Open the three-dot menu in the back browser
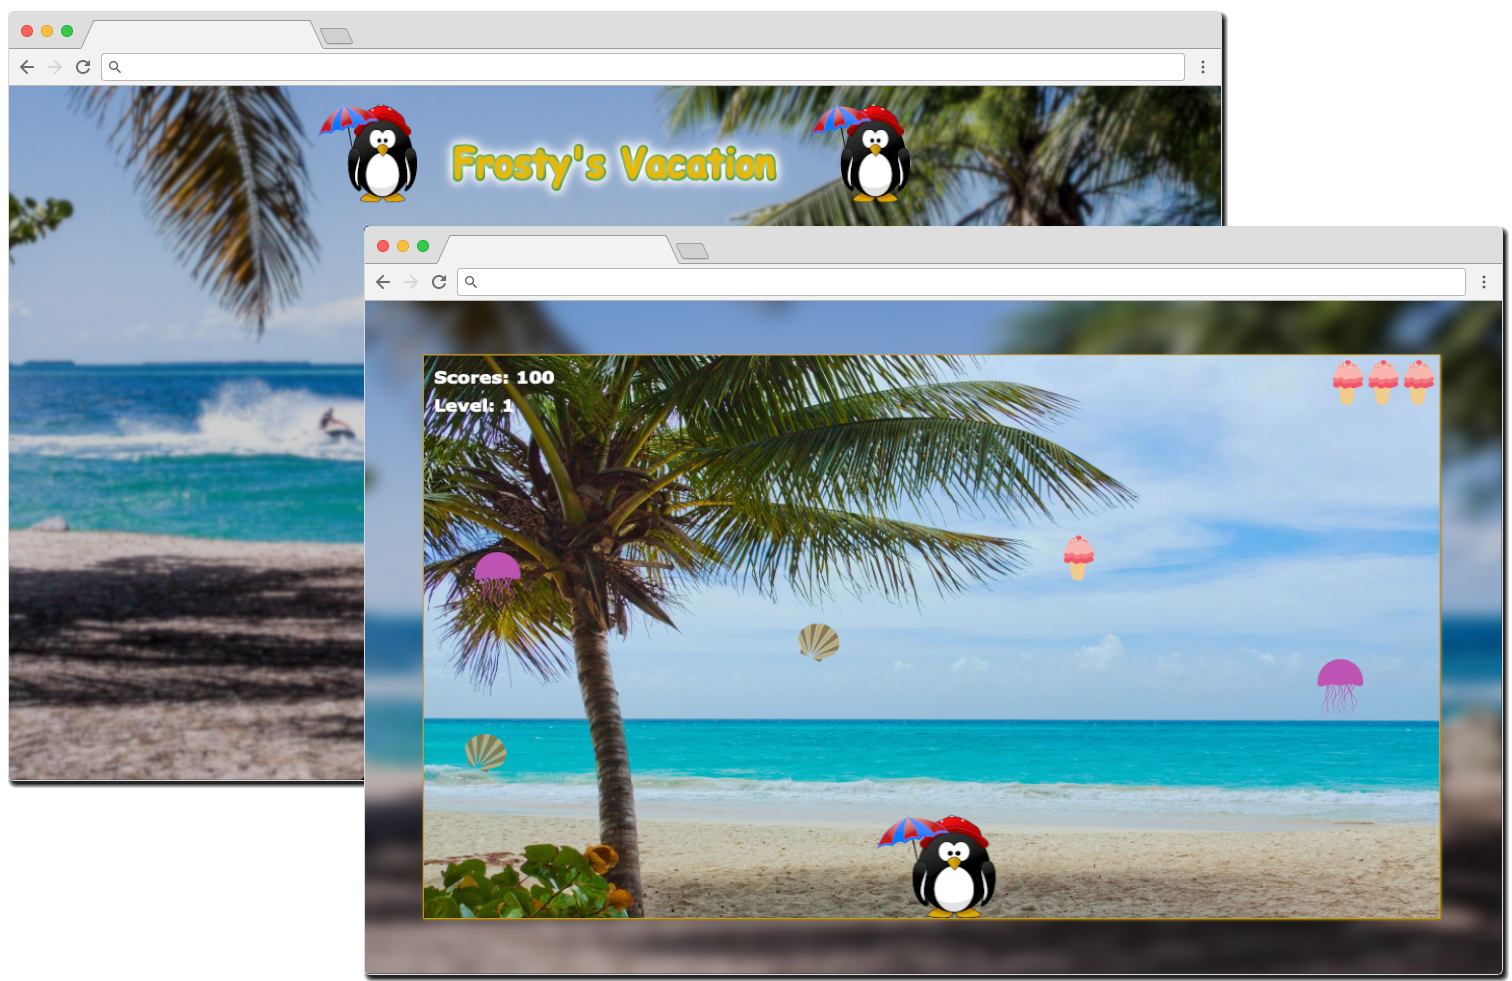Screen dimensions: 1512x981 (x=1202, y=67)
